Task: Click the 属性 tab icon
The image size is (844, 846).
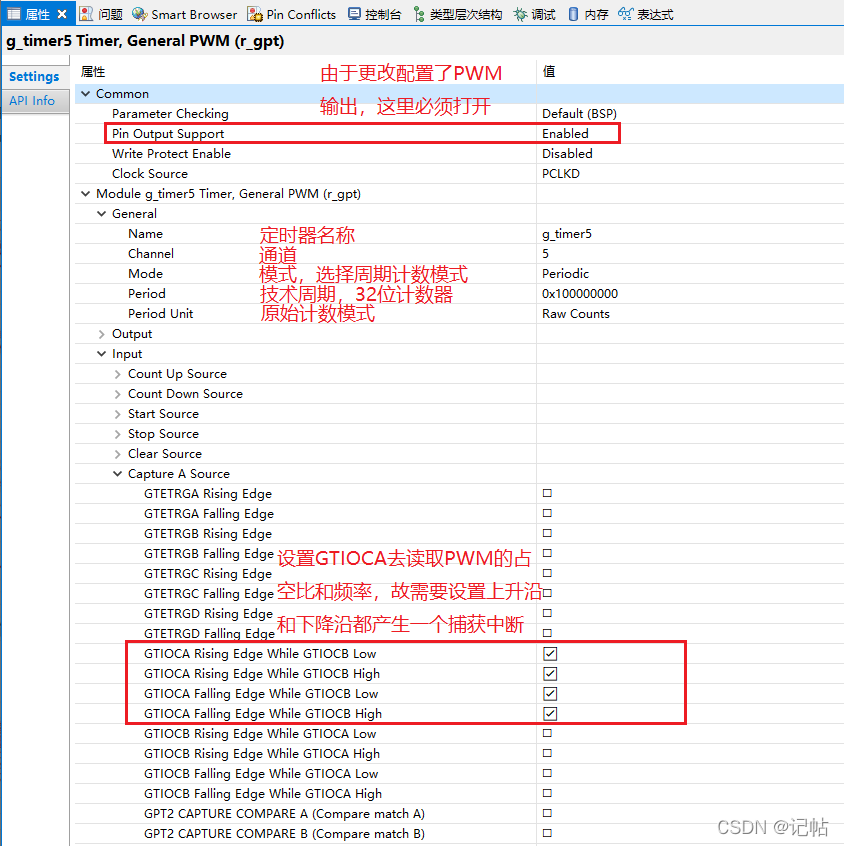Action: coord(13,14)
